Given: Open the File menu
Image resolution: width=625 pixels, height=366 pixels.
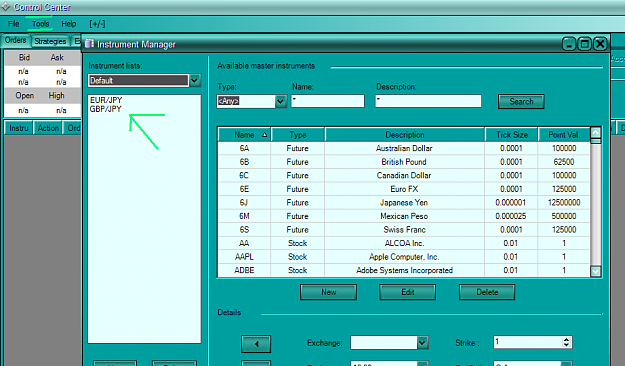Looking at the screenshot, I should 14,24.
